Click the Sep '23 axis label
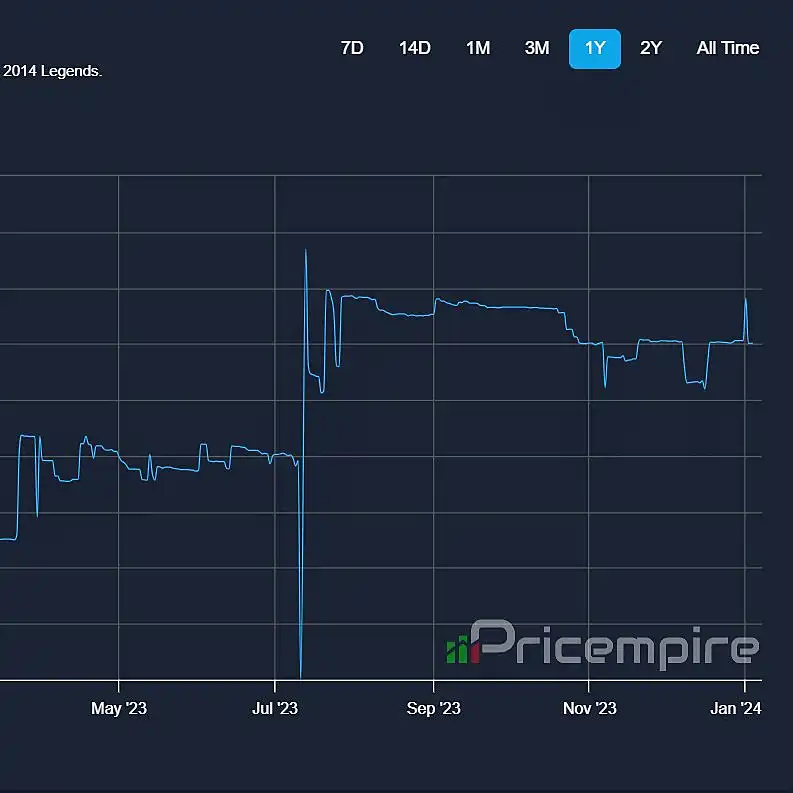 point(433,708)
